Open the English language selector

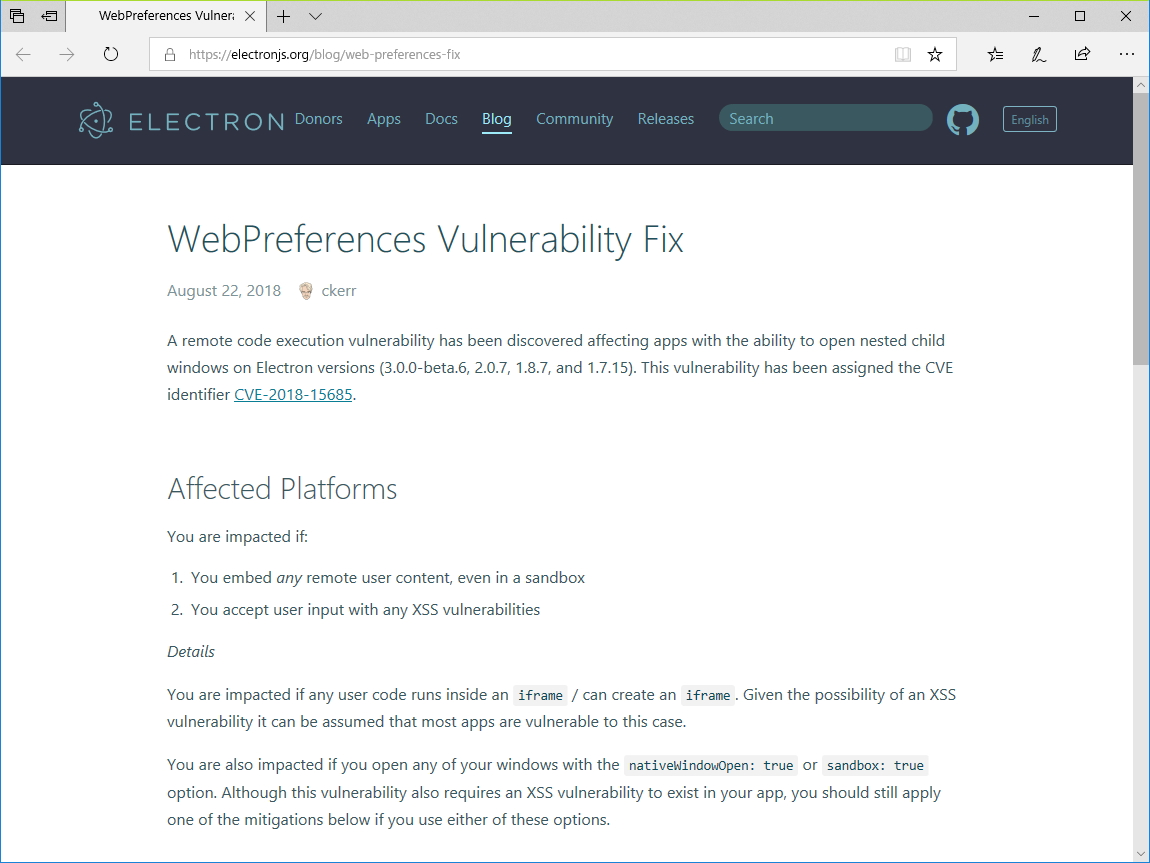tap(1029, 120)
